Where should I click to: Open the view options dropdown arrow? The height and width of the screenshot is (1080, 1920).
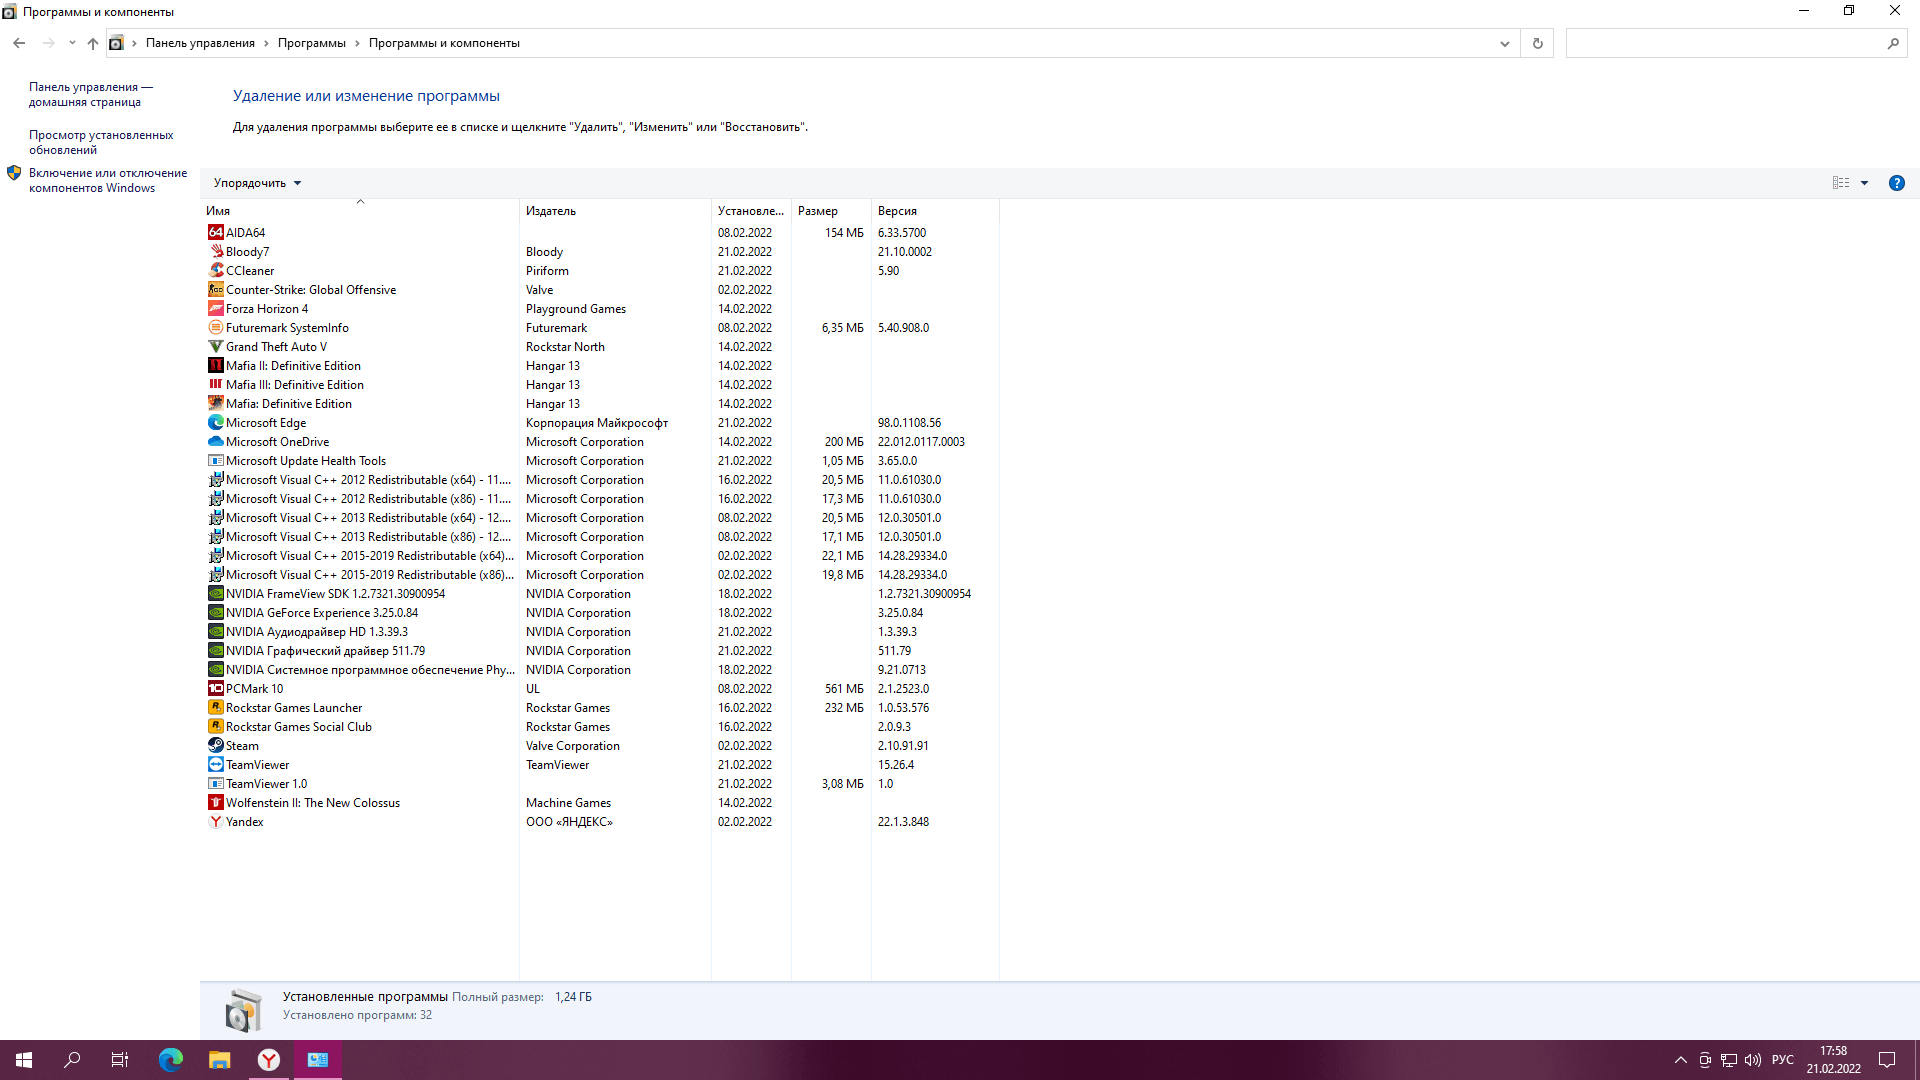[x=1864, y=183]
